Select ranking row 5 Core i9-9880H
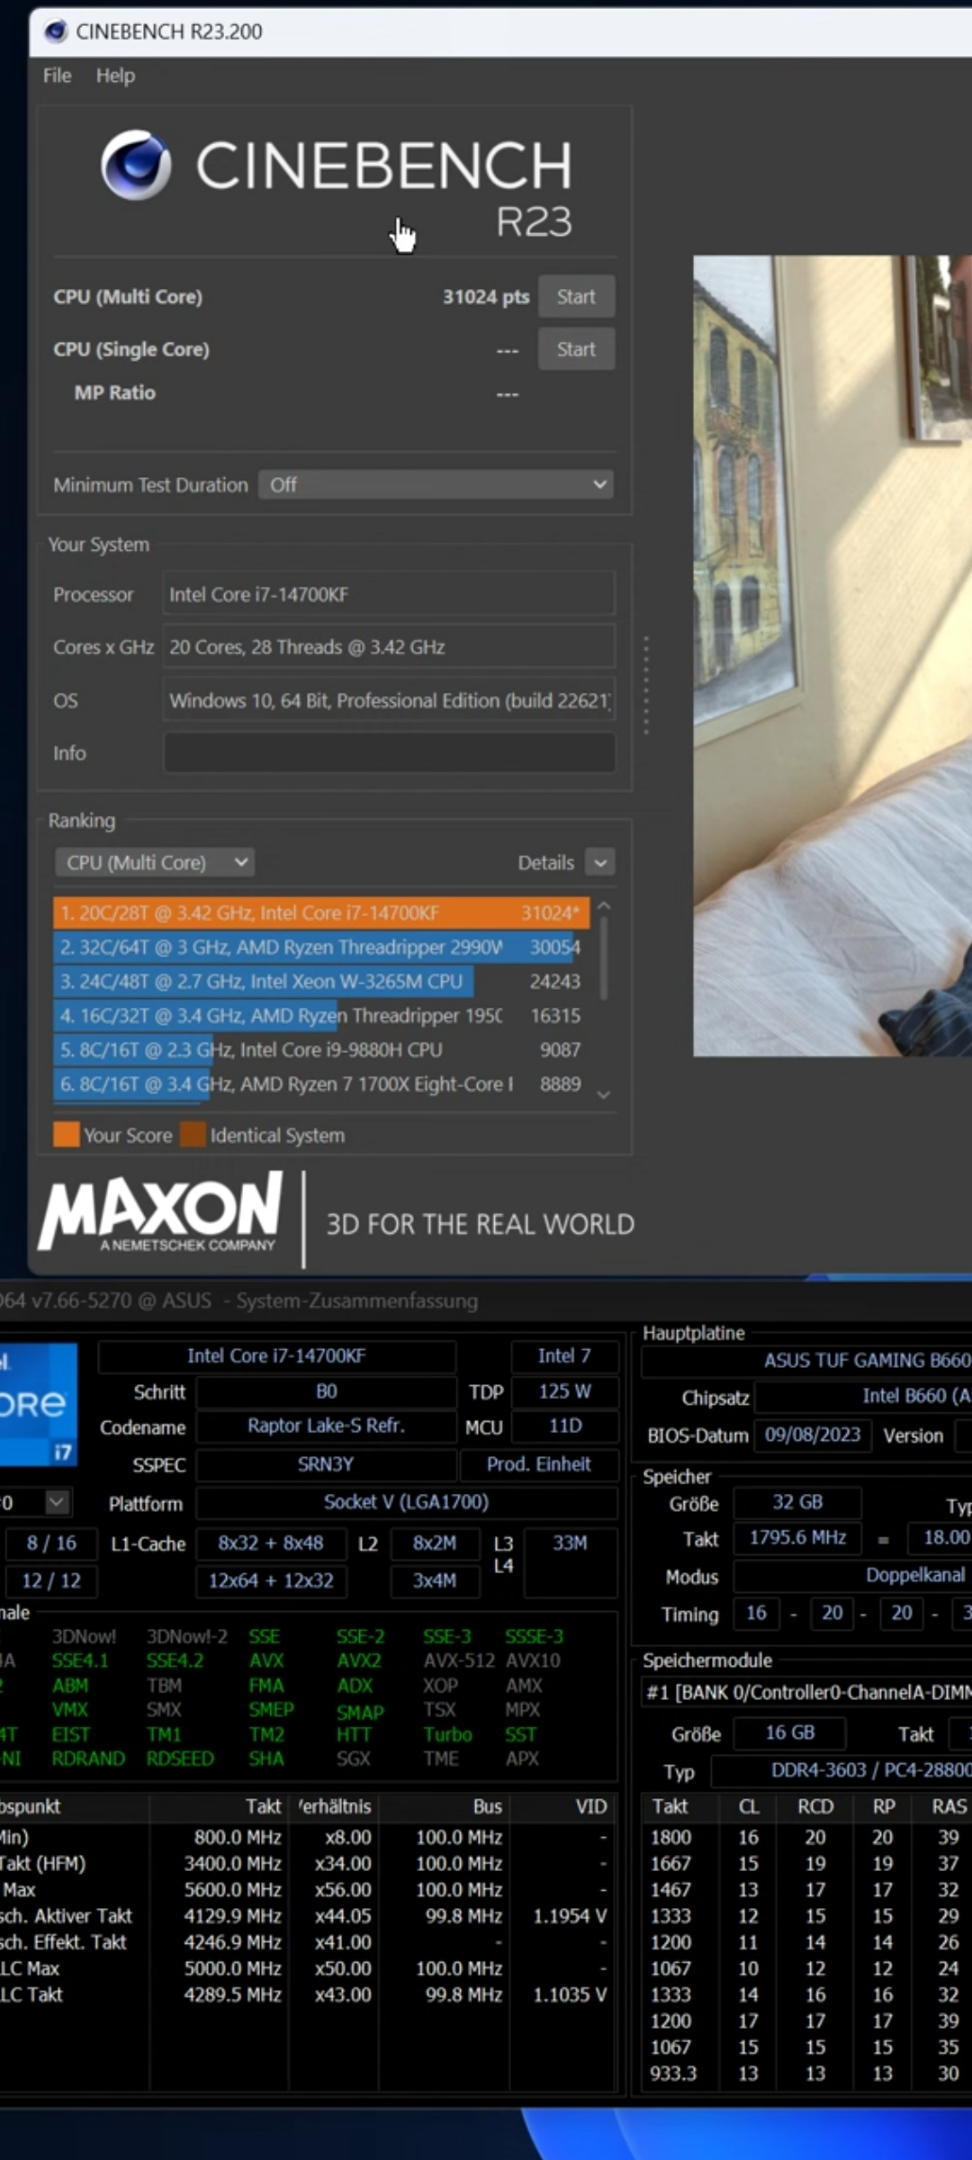Screen dimensions: 972x2160 (321, 1050)
